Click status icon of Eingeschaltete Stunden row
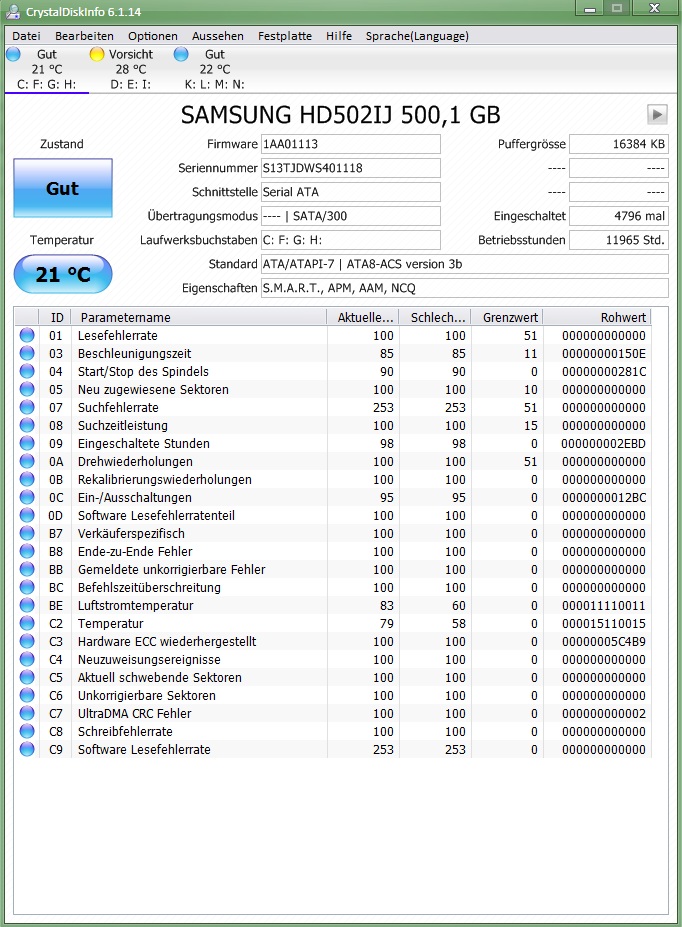 [x=27, y=443]
